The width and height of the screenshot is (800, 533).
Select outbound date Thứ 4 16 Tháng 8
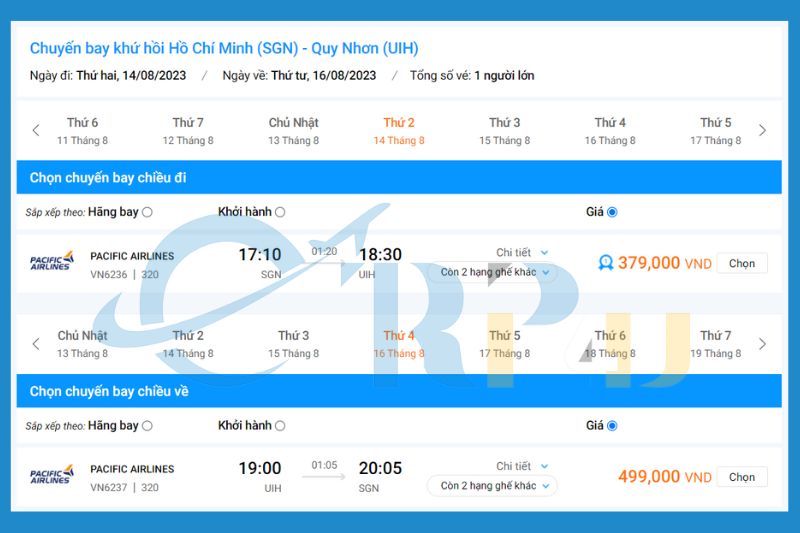pyautogui.click(x=610, y=131)
